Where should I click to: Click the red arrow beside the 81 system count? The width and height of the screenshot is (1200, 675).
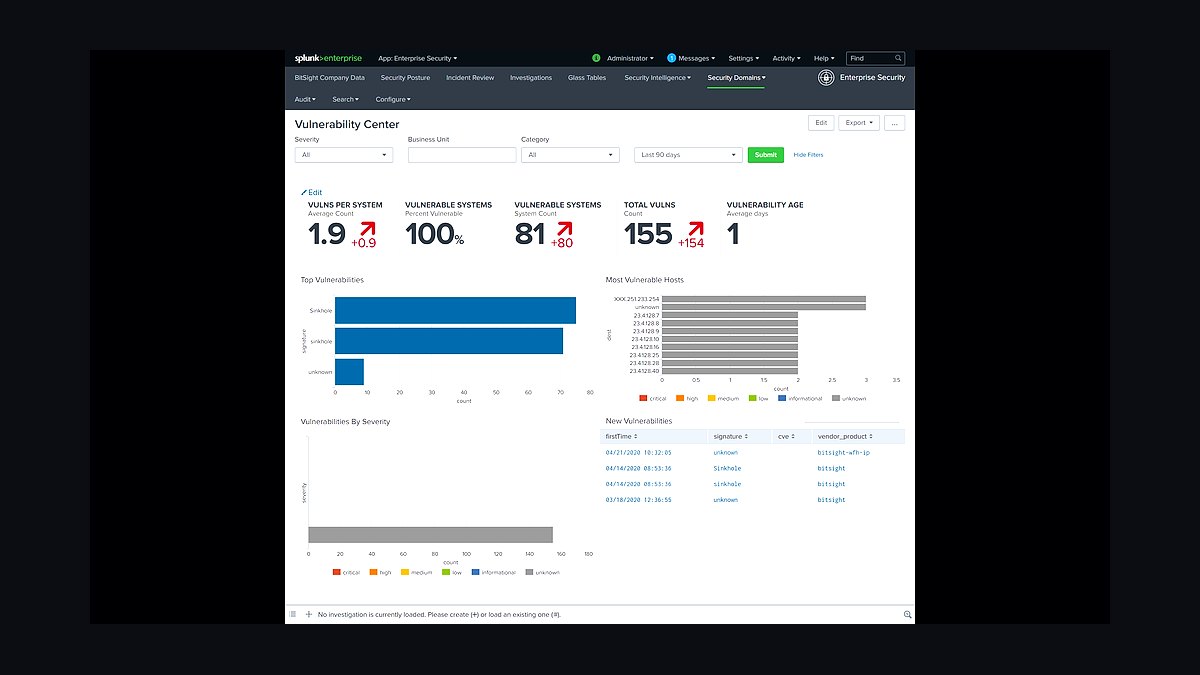pyautogui.click(x=563, y=229)
